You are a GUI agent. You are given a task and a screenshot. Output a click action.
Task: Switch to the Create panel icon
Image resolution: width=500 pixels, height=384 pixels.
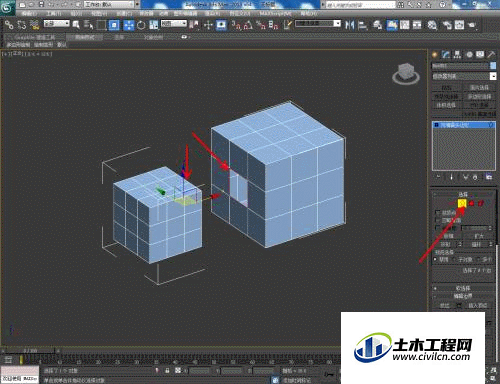434,55
